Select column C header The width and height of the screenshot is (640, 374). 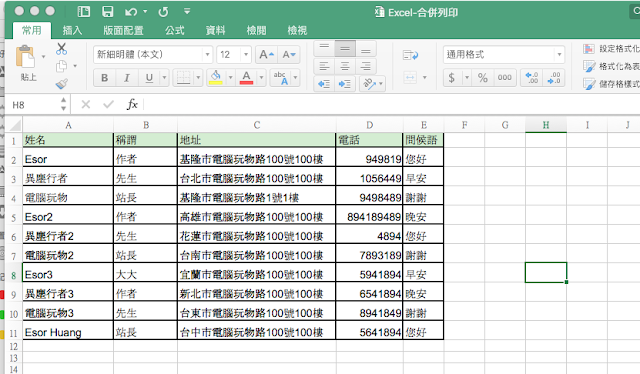(x=257, y=125)
